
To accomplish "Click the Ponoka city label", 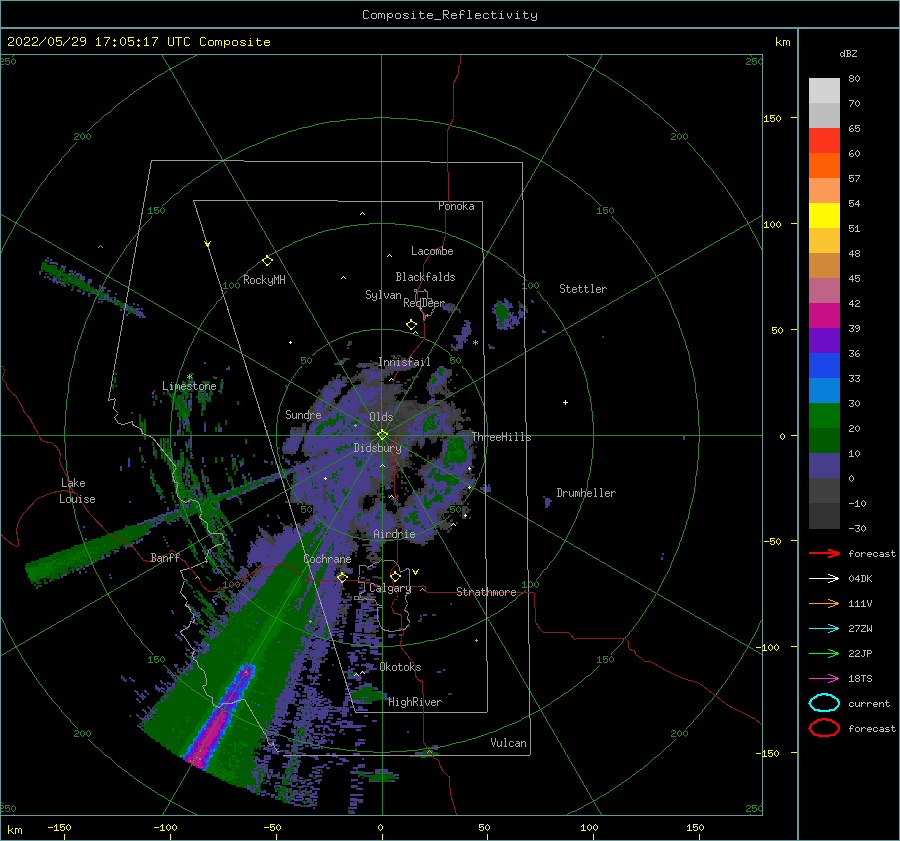I will coord(456,206).
